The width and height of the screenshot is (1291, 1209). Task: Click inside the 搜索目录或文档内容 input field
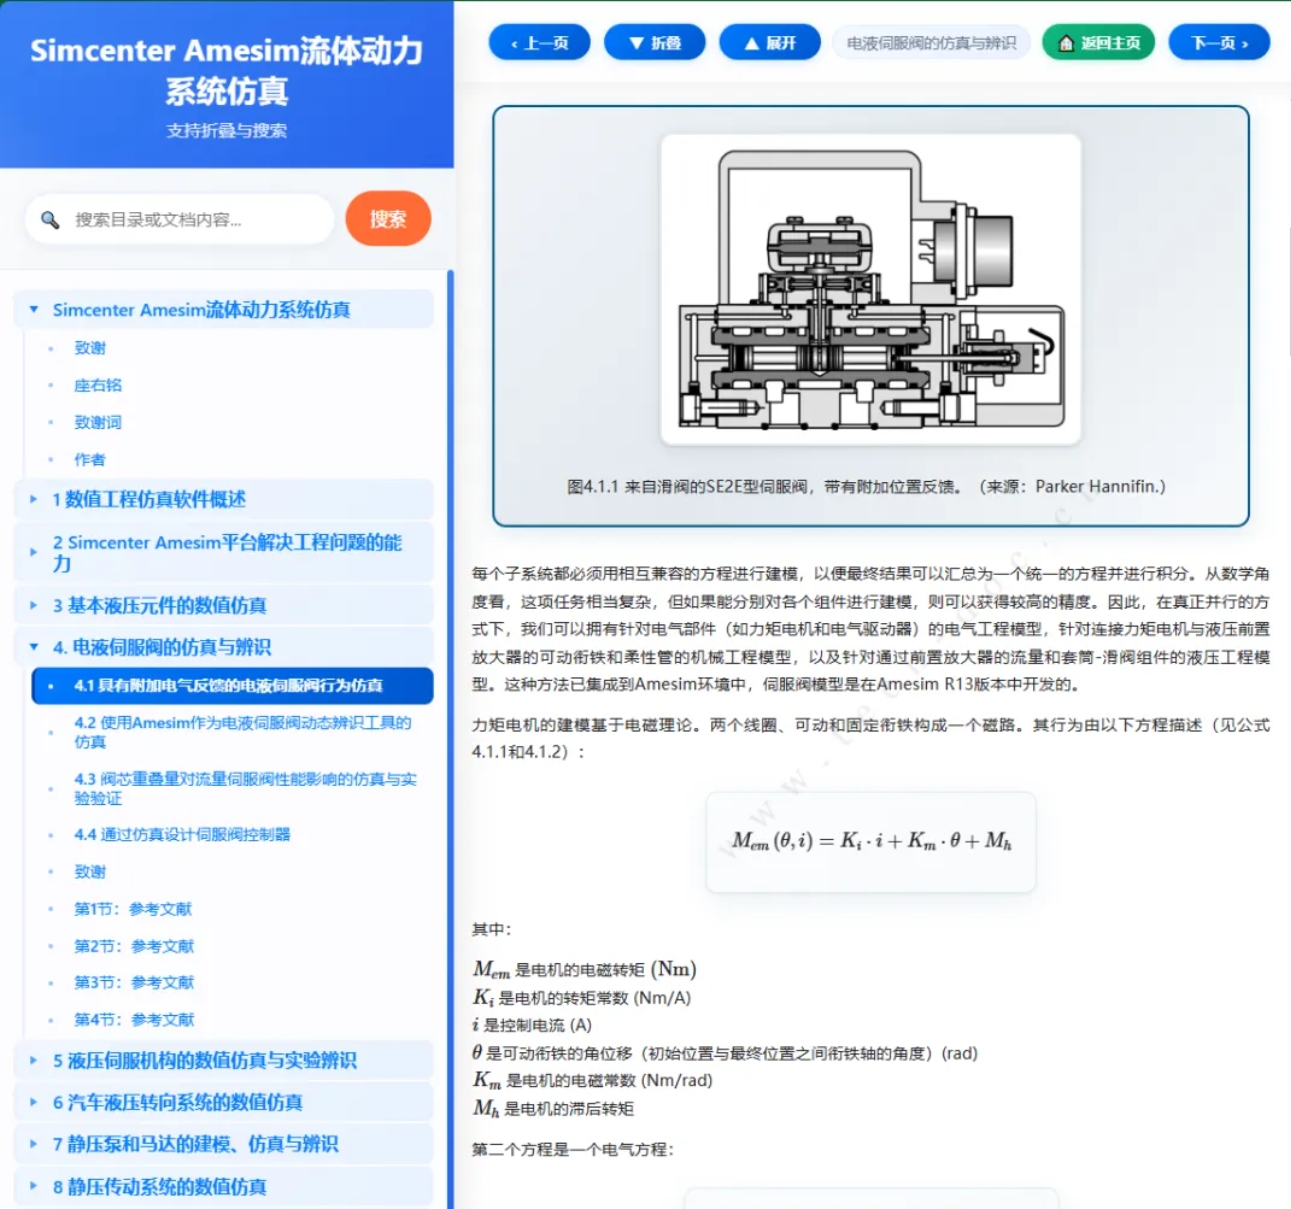[x=180, y=219]
